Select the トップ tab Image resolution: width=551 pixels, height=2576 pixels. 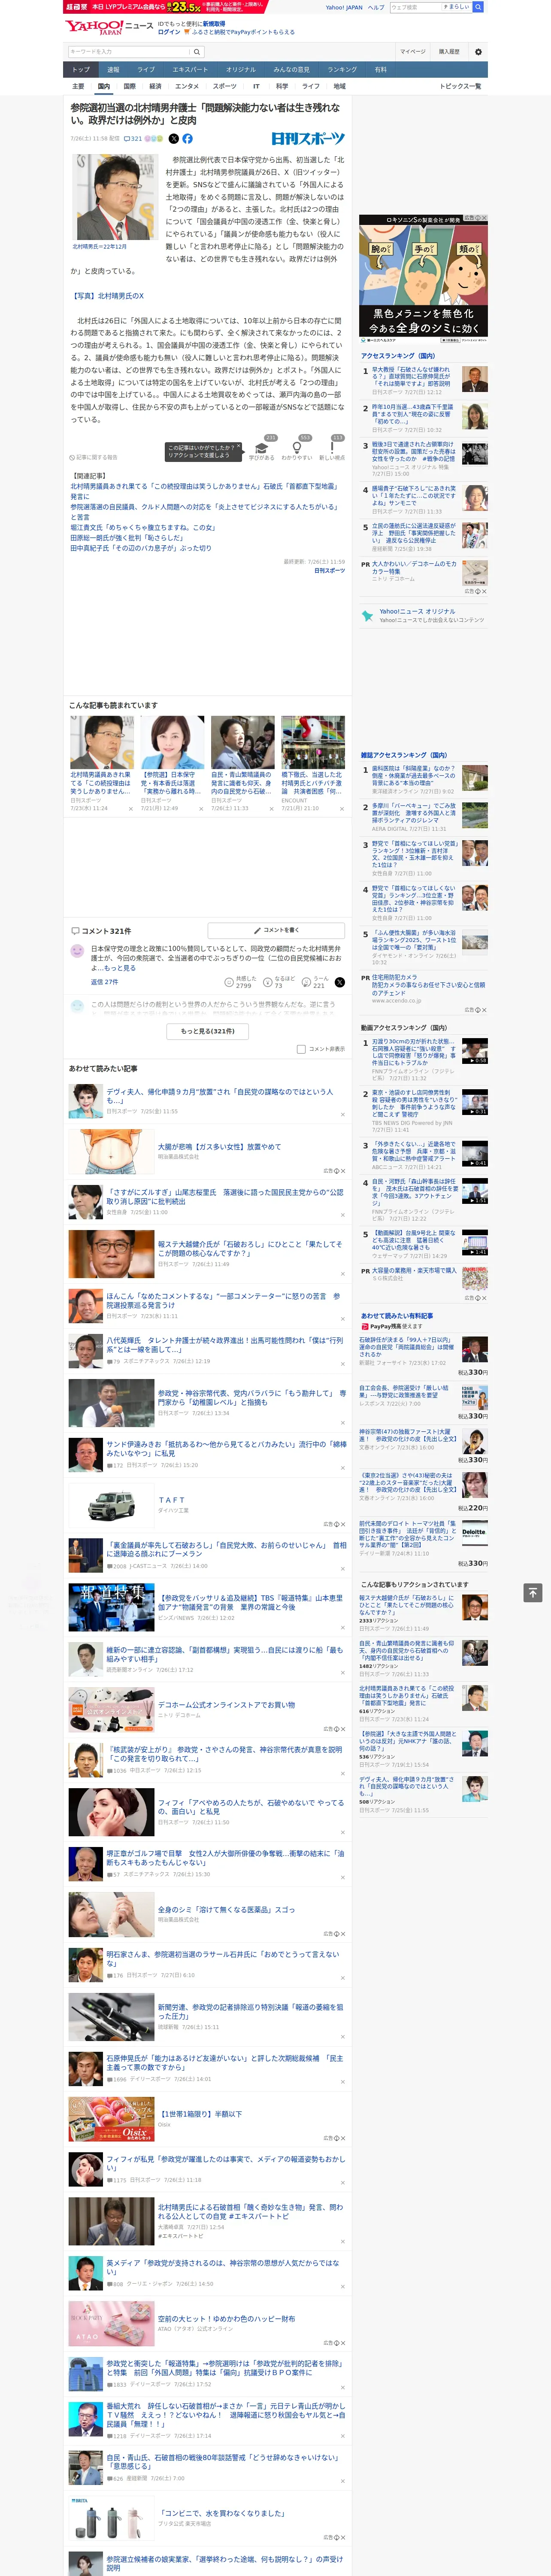point(81,69)
